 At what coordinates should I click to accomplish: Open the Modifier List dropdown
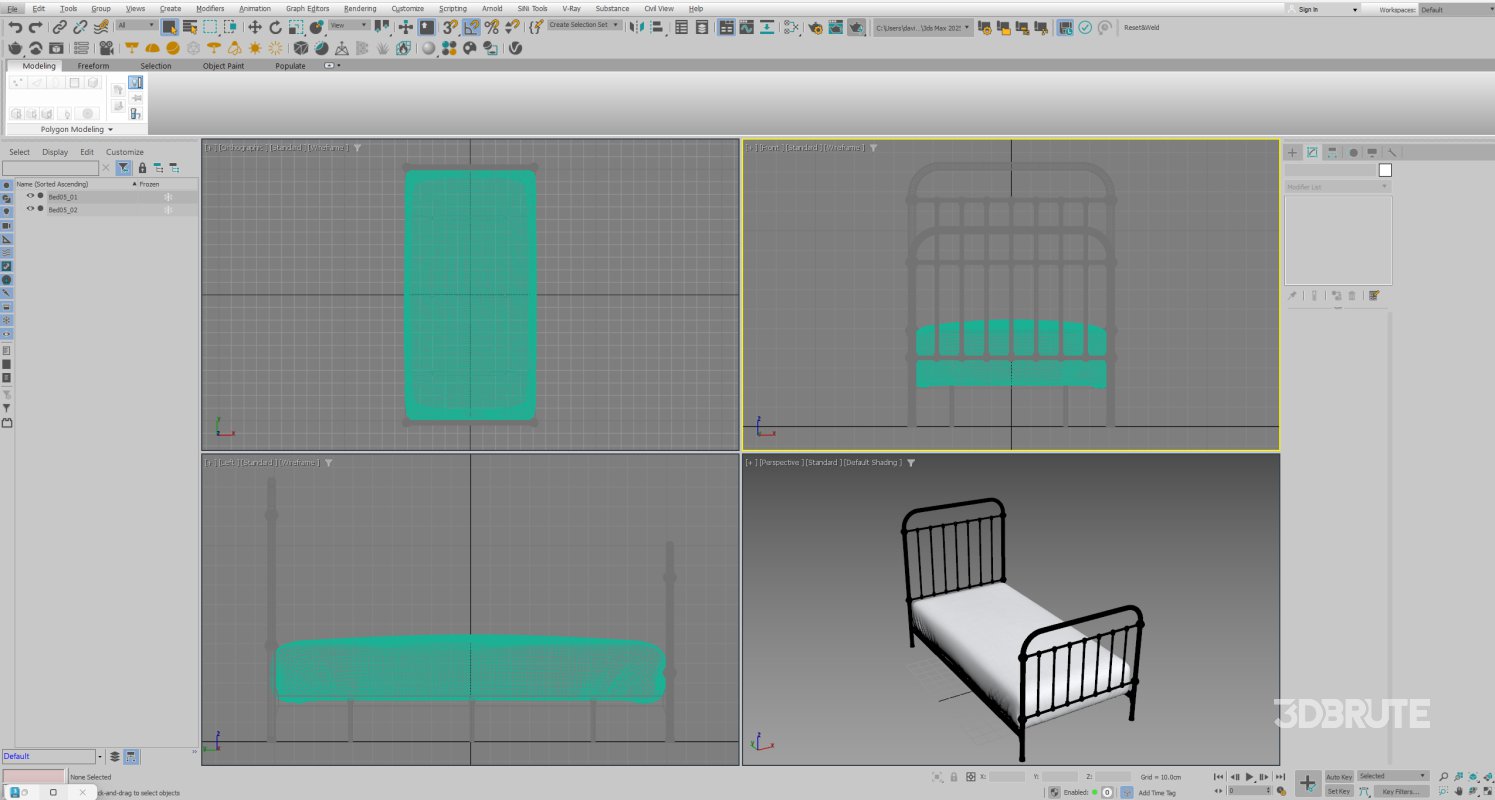click(1337, 186)
